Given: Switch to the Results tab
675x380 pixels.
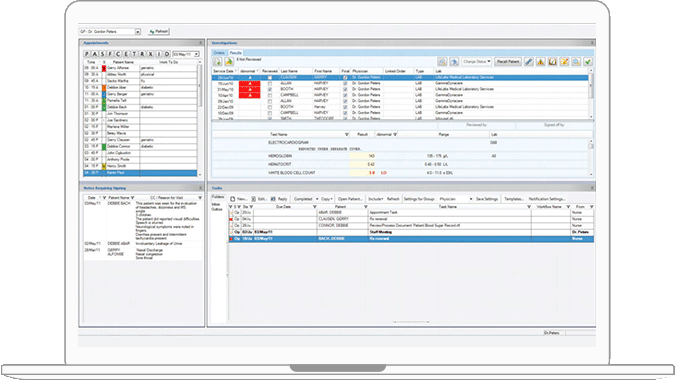Looking at the screenshot, I should pos(235,53).
